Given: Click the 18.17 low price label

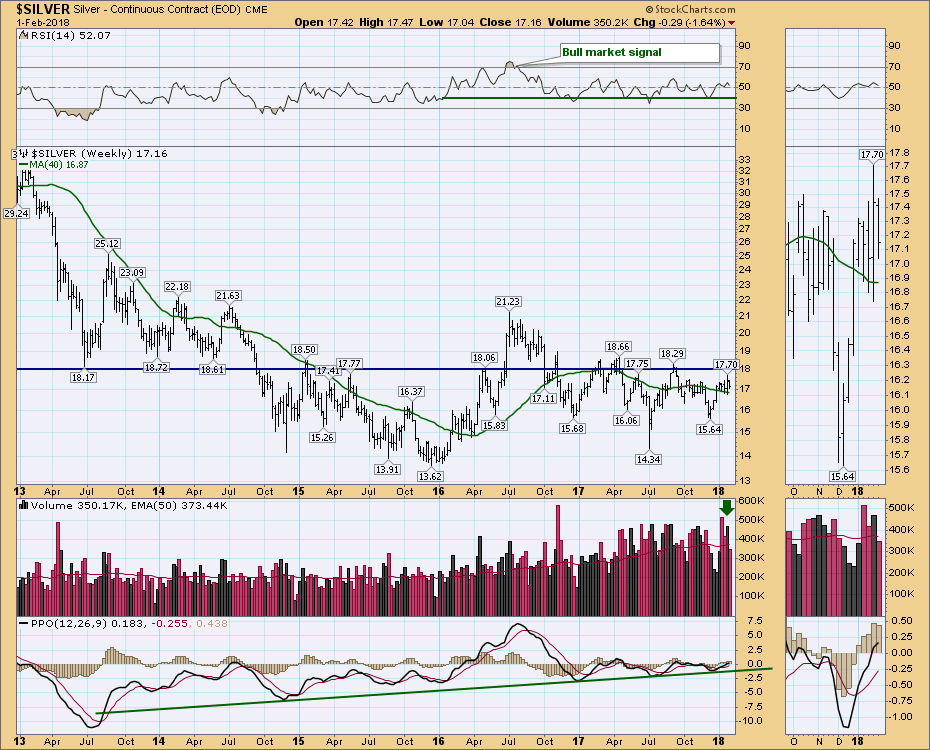Looking at the screenshot, I should (83, 377).
